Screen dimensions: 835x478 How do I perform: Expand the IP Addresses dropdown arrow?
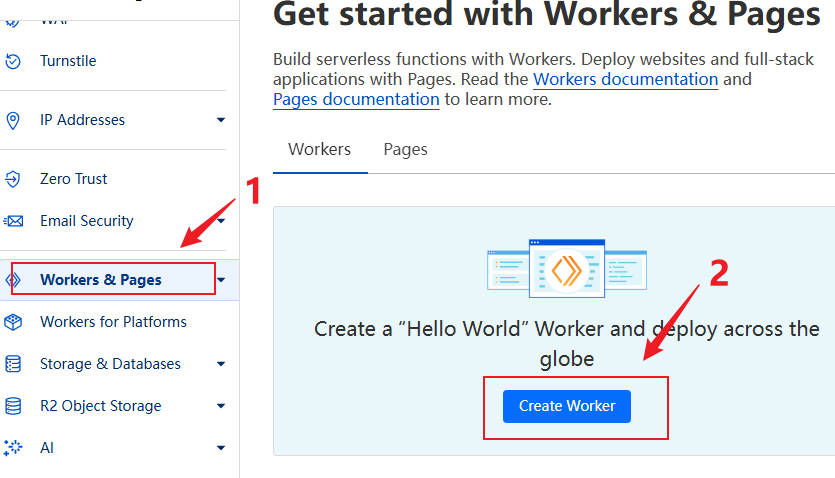[x=221, y=120]
